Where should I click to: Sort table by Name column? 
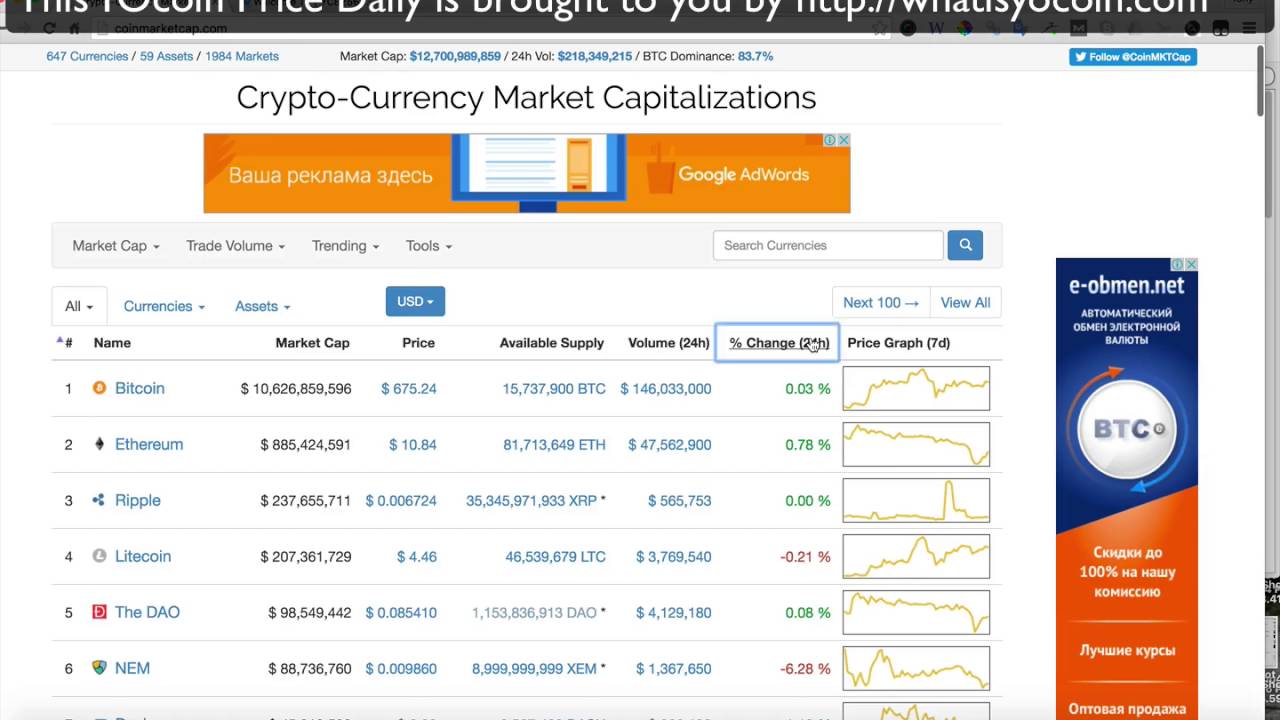coord(112,343)
